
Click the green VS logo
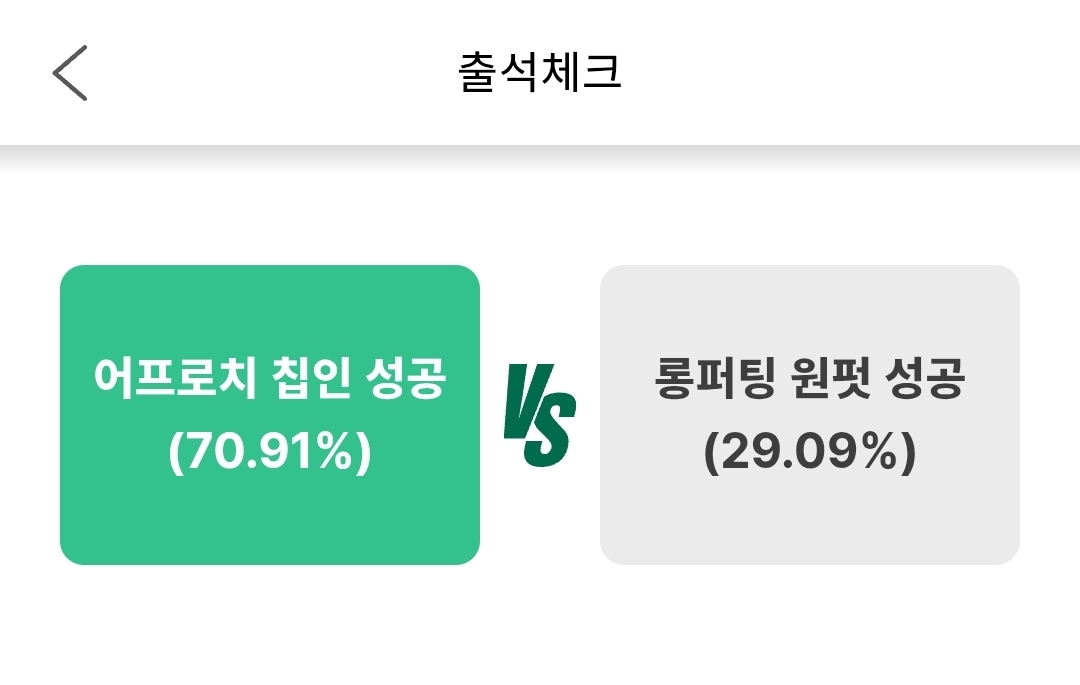coord(540,415)
